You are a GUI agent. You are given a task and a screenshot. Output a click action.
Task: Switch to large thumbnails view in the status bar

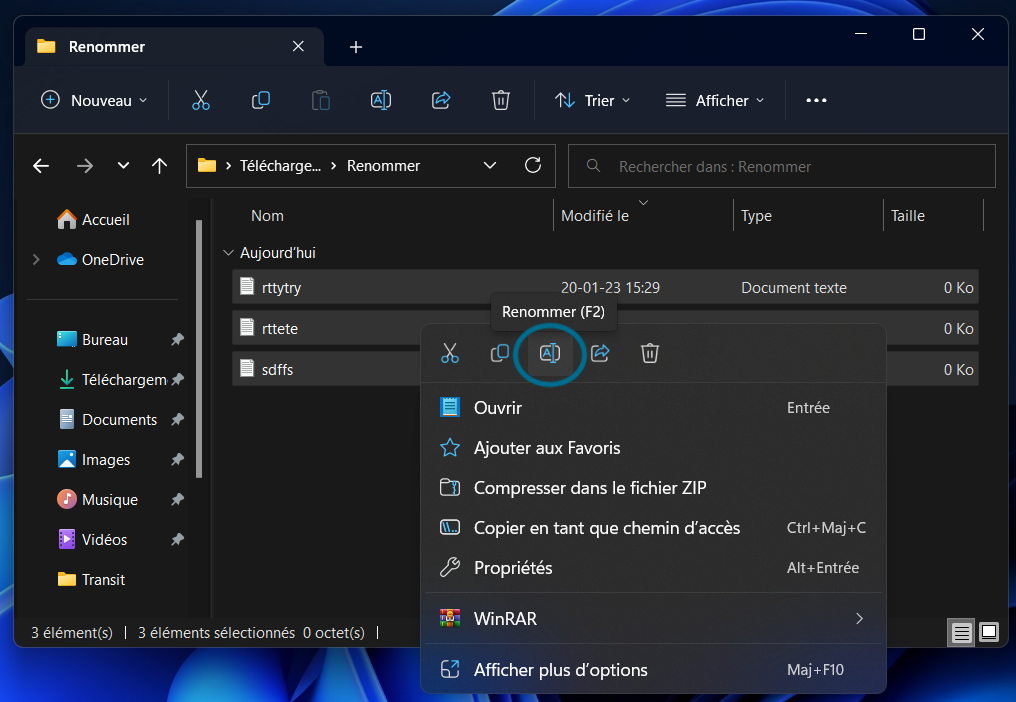pos(989,632)
